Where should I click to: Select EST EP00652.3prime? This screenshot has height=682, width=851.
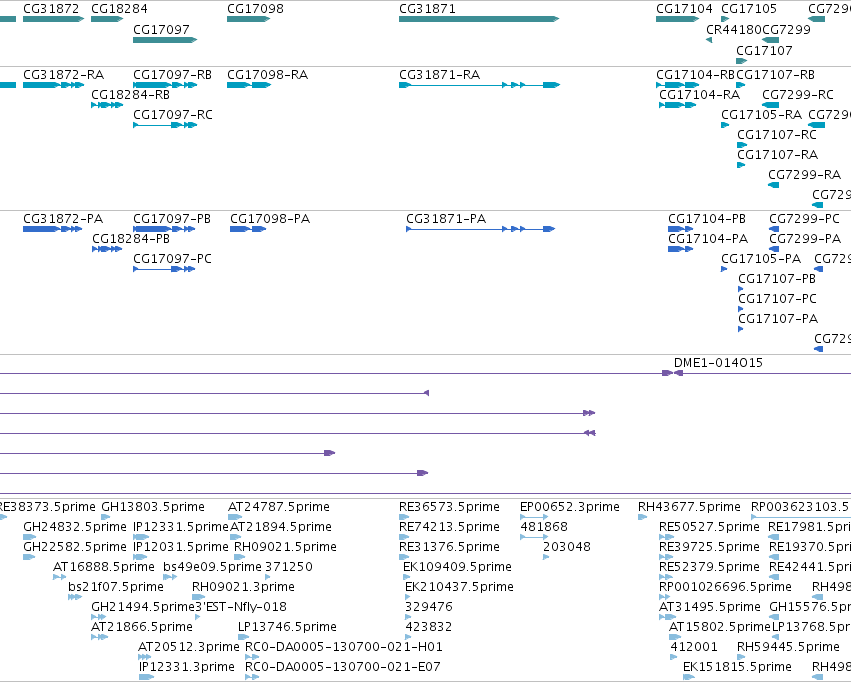534,517
